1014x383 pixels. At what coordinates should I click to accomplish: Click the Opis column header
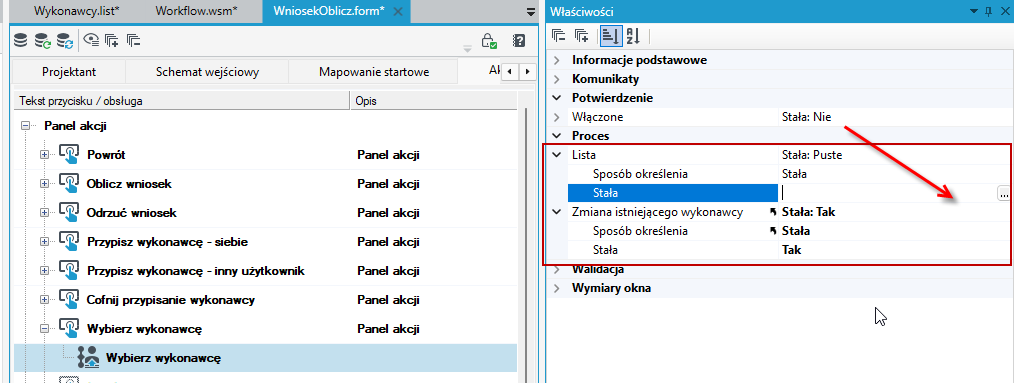click(x=433, y=102)
